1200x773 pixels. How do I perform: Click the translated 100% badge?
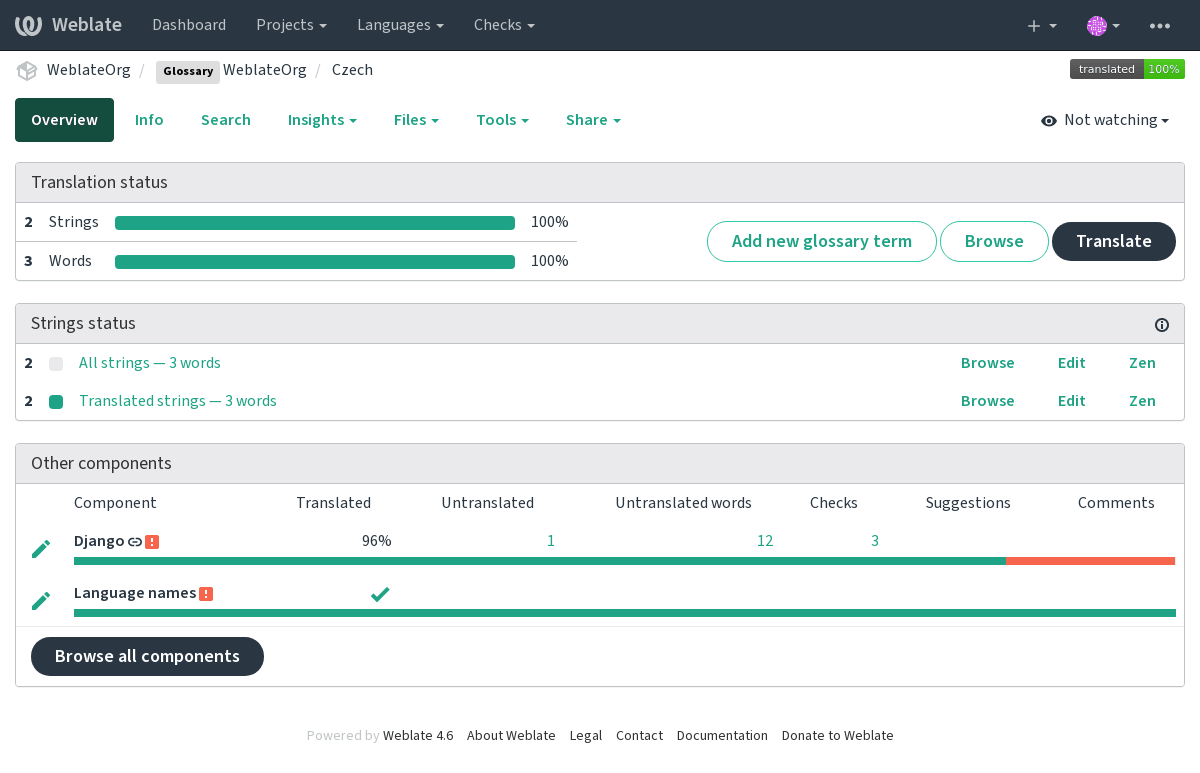tap(1127, 69)
